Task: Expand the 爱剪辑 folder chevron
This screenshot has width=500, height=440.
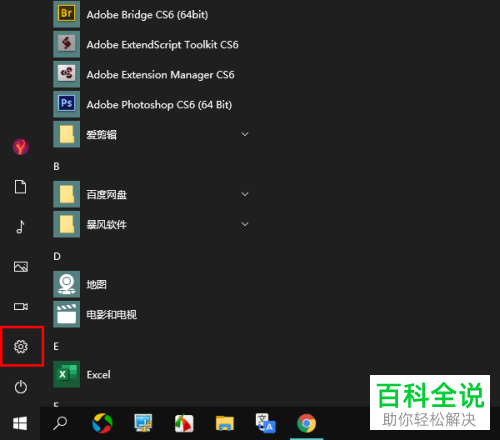Action: [245, 134]
